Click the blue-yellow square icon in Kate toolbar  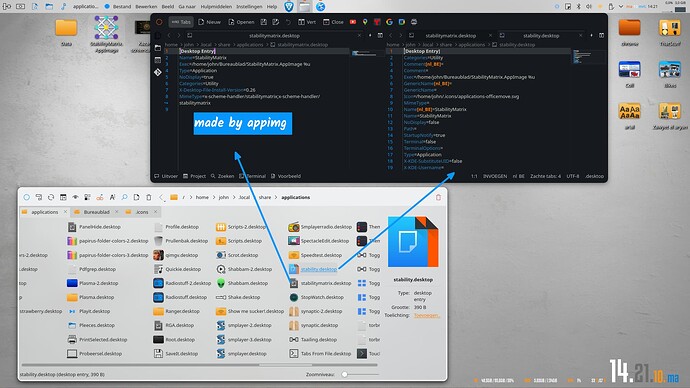tap(401, 22)
